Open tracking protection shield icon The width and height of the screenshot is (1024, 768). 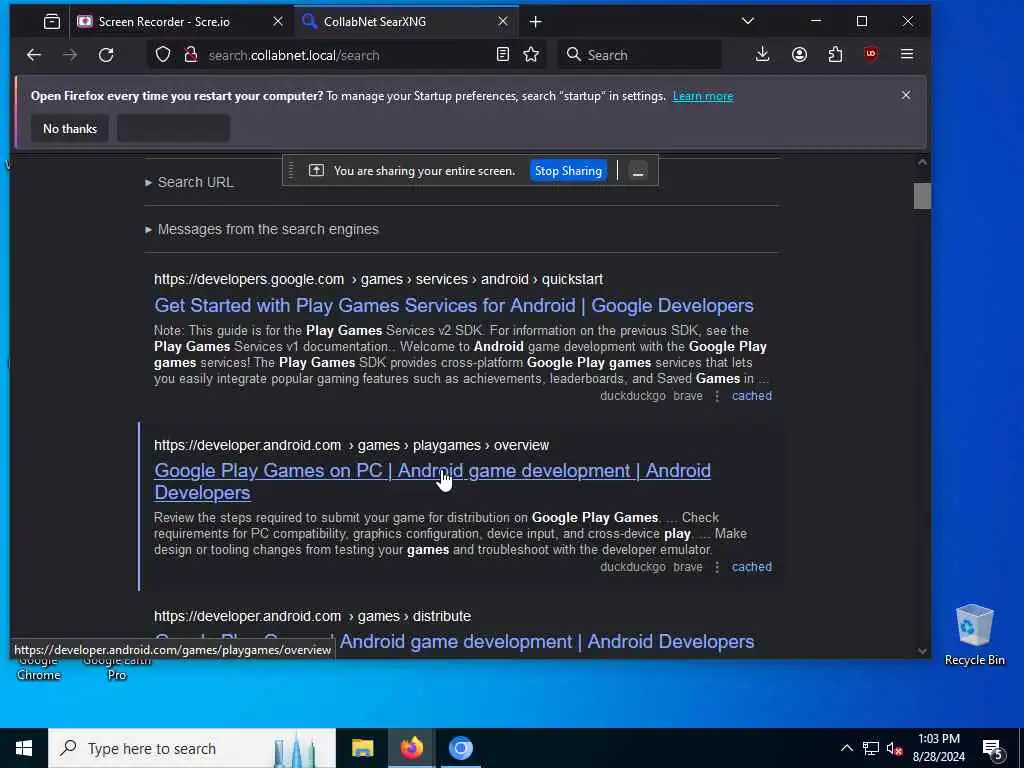click(x=163, y=55)
